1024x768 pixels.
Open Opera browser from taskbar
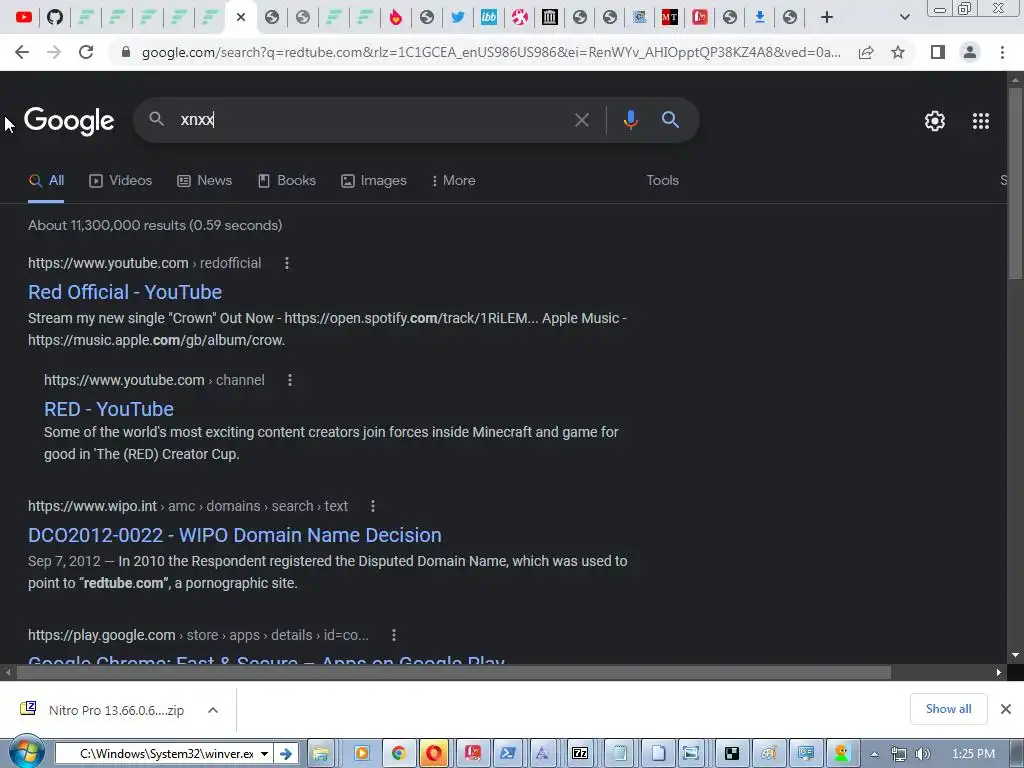click(434, 754)
